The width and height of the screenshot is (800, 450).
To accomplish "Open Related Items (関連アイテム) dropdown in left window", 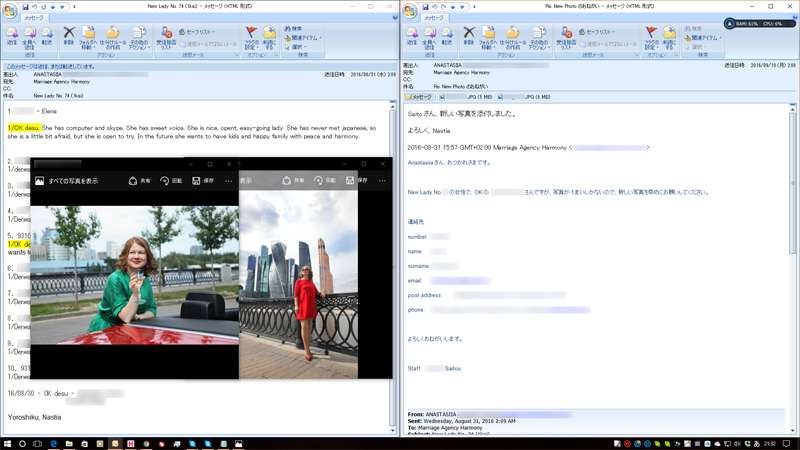I will pos(304,38).
